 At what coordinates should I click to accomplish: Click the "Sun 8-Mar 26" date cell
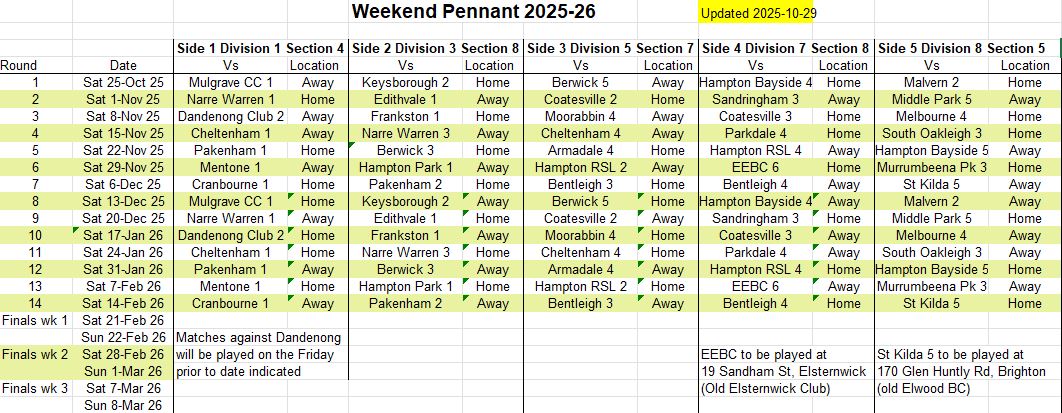click(x=123, y=405)
